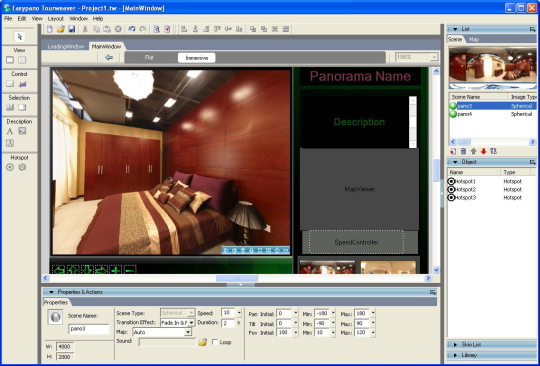Click the Paste toolbar icon
The image size is (540, 366).
pyautogui.click(x=107, y=29)
